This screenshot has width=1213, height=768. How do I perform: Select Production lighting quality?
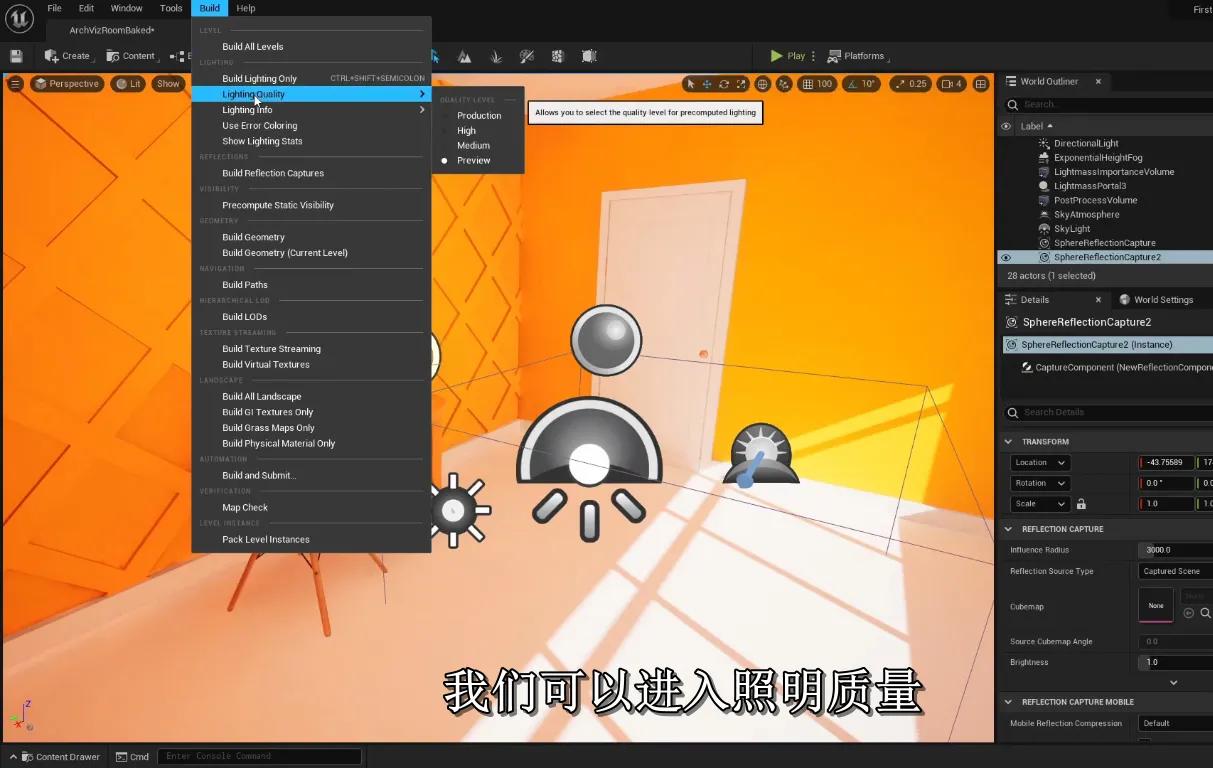[x=479, y=116]
